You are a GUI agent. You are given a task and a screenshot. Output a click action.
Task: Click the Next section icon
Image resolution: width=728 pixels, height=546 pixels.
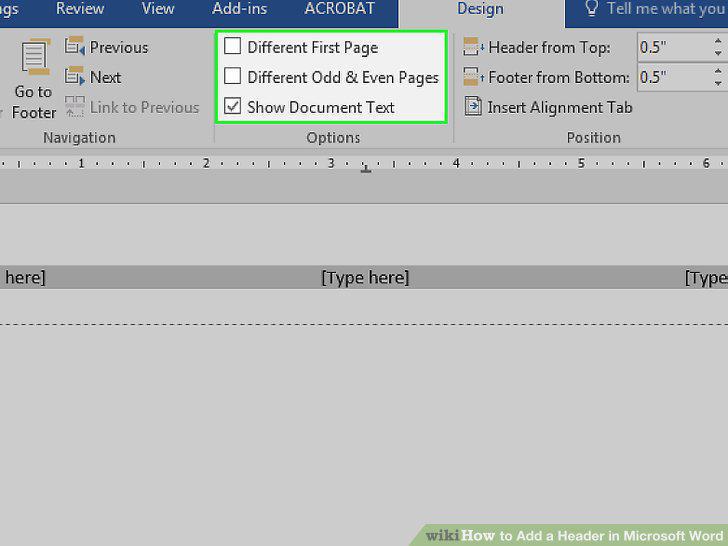[74, 77]
